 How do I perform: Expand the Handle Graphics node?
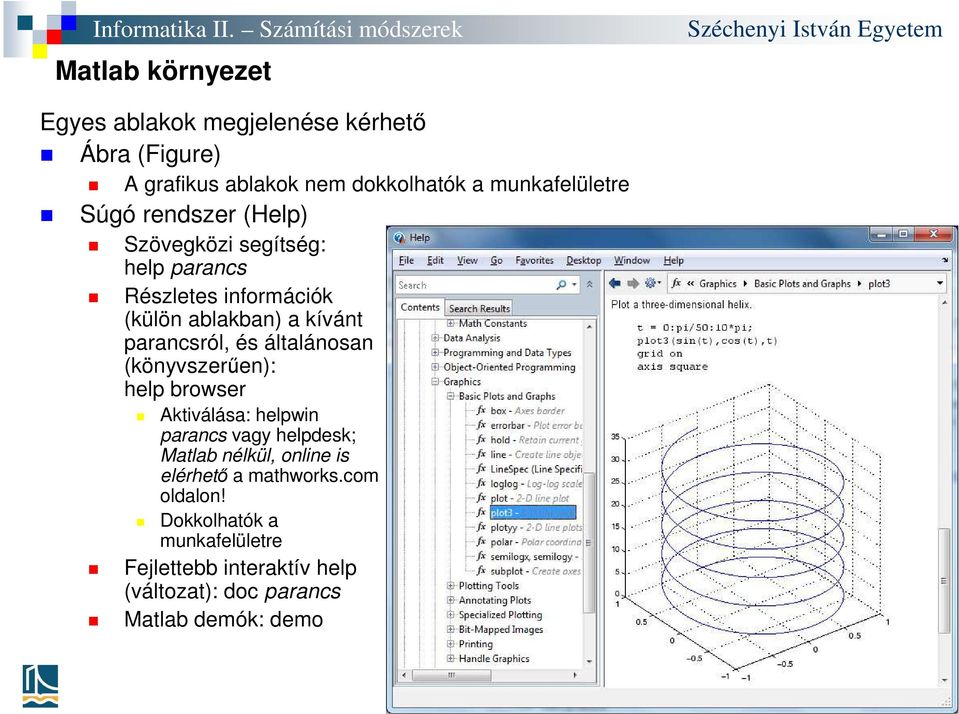(451, 658)
